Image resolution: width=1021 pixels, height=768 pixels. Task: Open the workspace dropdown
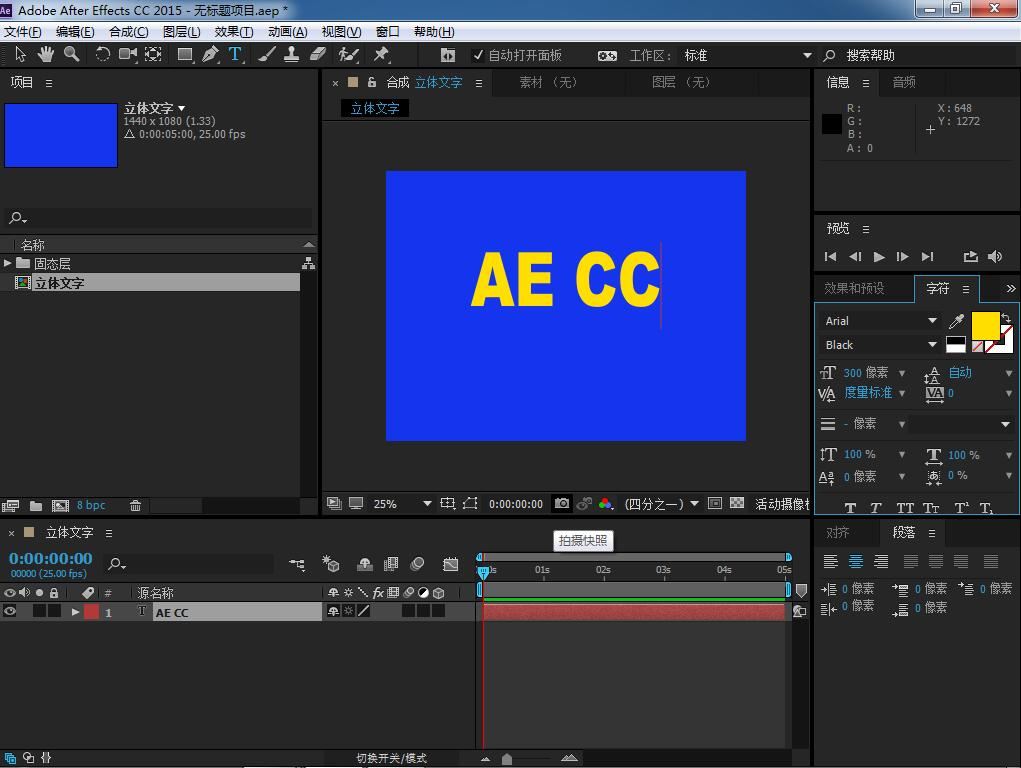point(807,55)
